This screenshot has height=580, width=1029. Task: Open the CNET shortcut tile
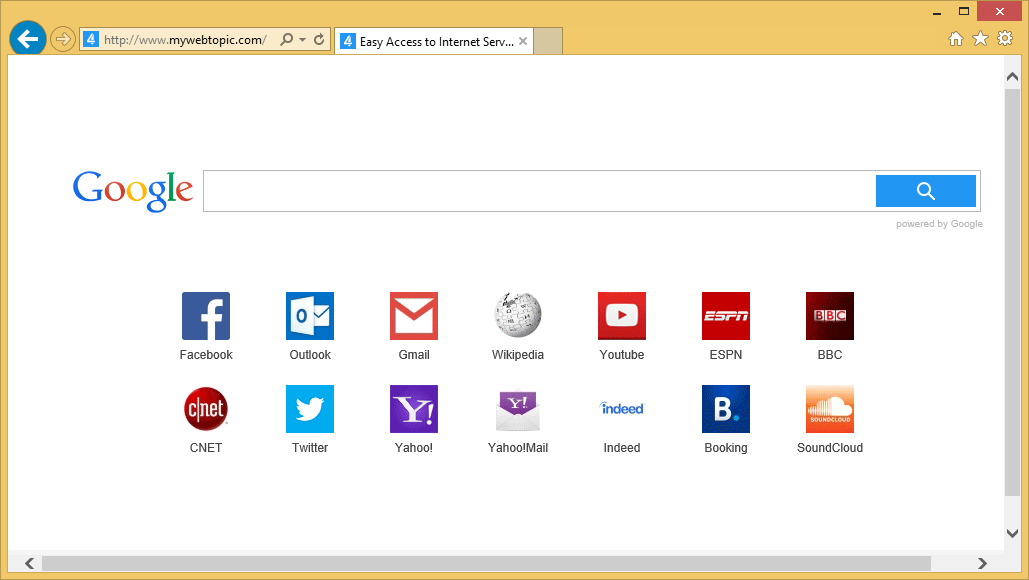[205, 408]
